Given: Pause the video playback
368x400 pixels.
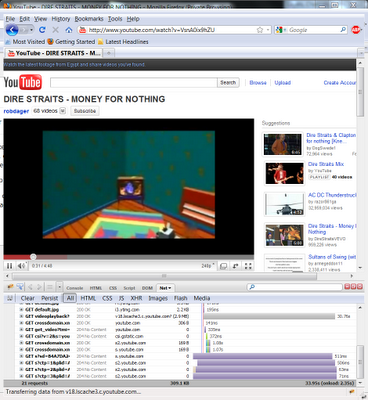Looking at the screenshot, I should point(9,266).
